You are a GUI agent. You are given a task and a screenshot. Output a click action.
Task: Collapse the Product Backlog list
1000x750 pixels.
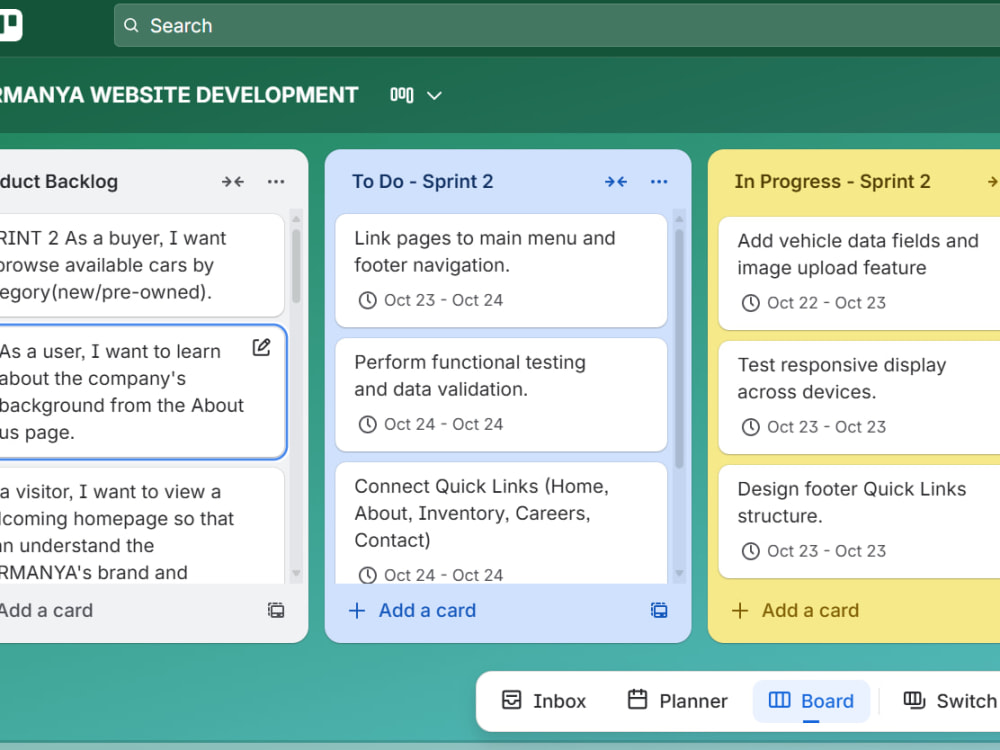(x=233, y=182)
